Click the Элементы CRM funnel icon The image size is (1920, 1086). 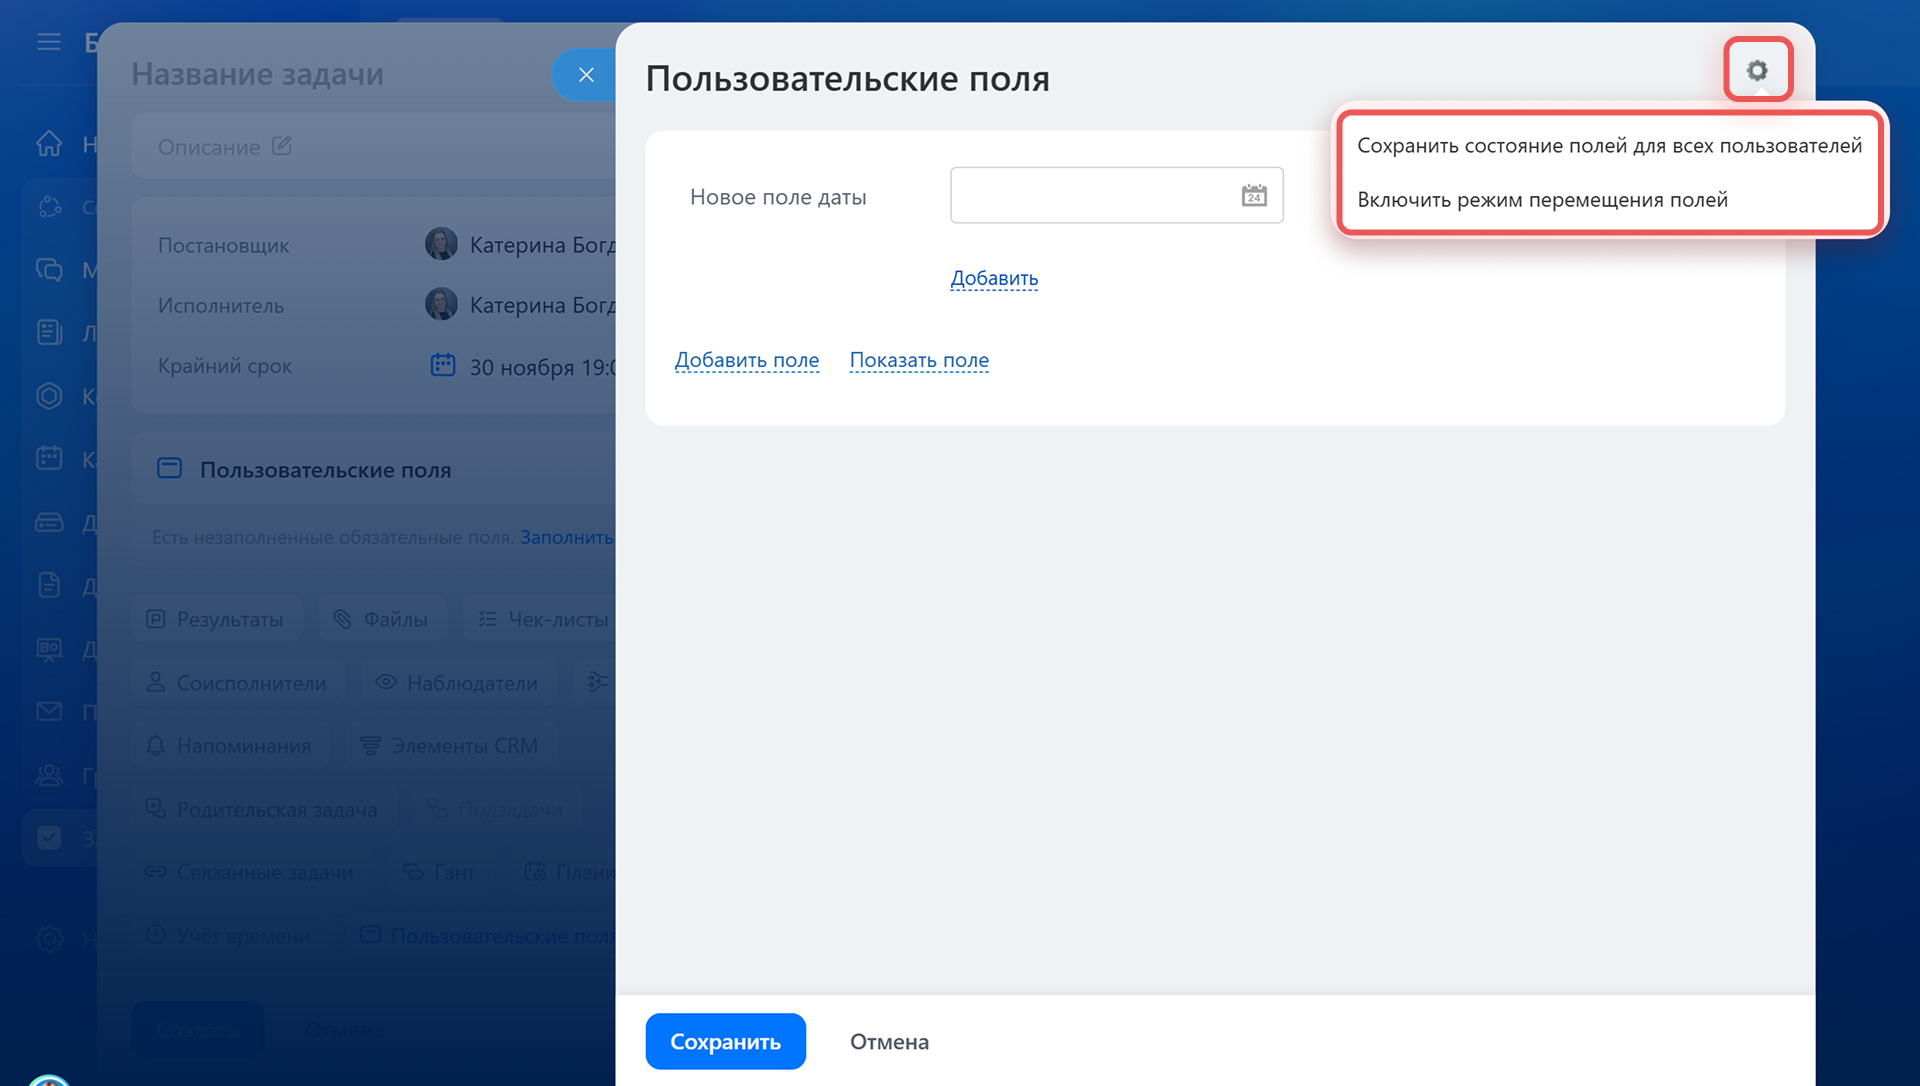coord(369,744)
